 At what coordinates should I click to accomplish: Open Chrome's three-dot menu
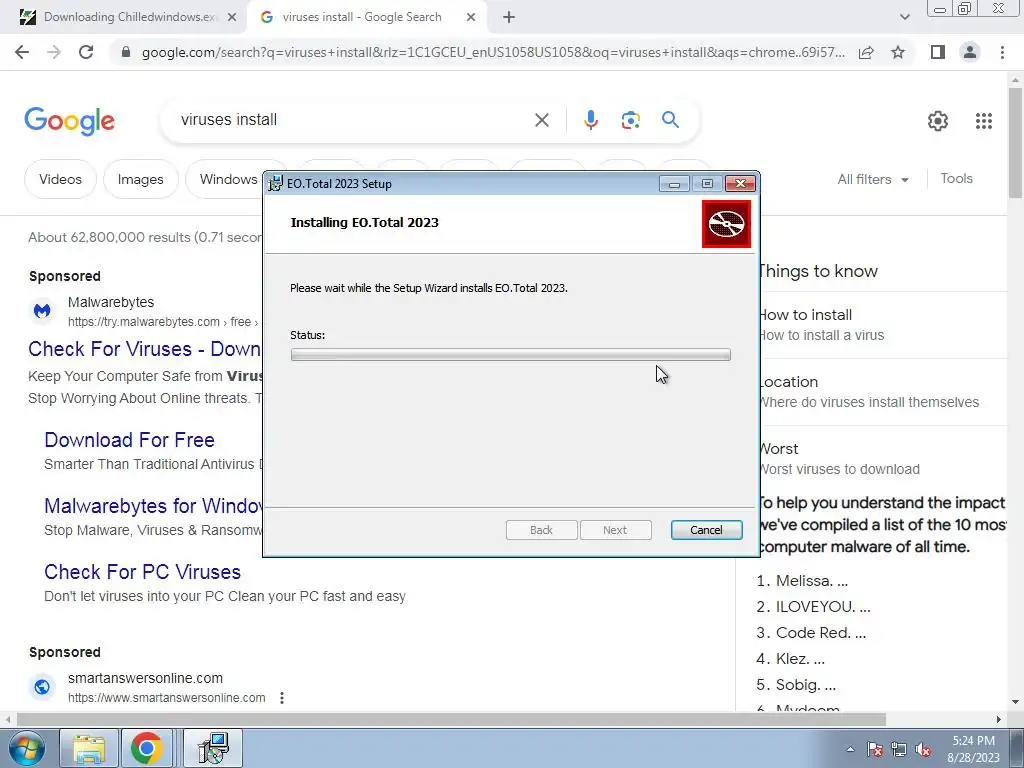click(1002, 52)
